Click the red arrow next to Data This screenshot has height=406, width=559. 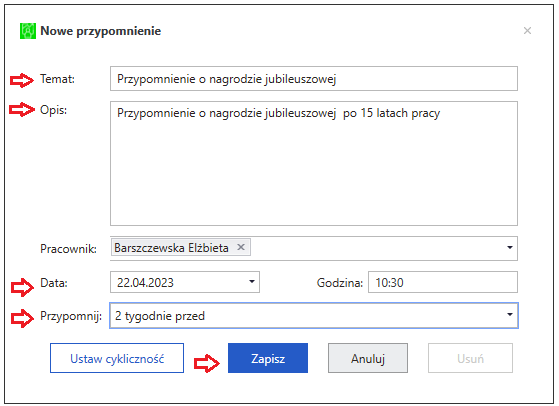click(22, 287)
